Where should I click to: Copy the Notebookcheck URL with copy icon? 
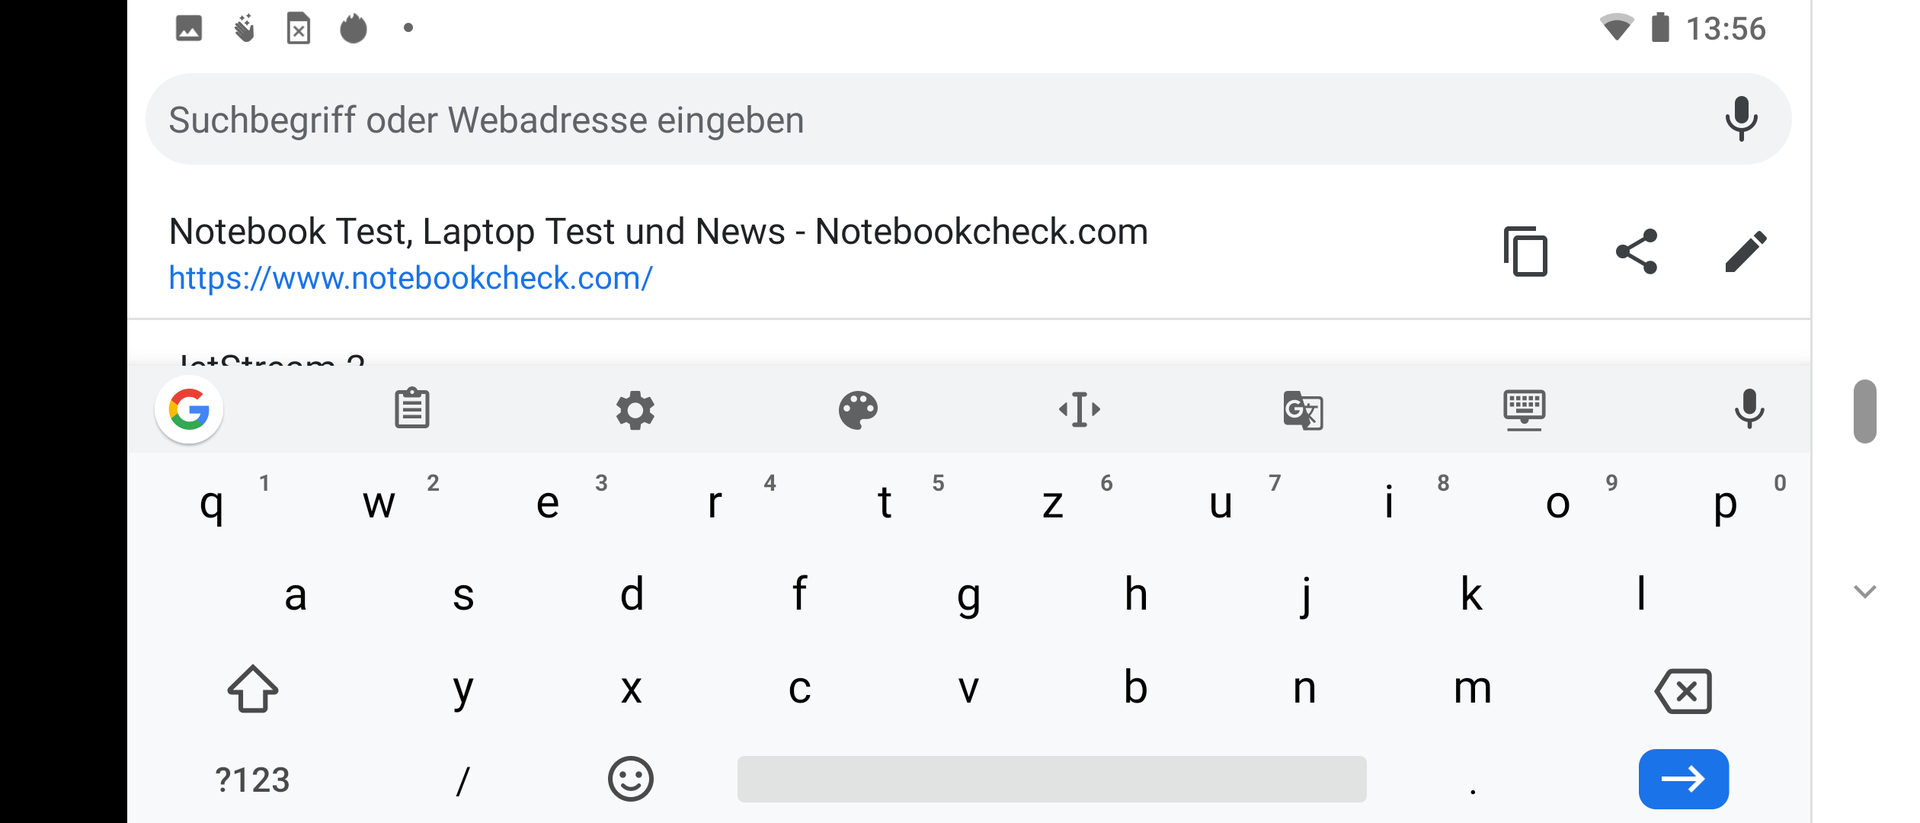[1525, 251]
